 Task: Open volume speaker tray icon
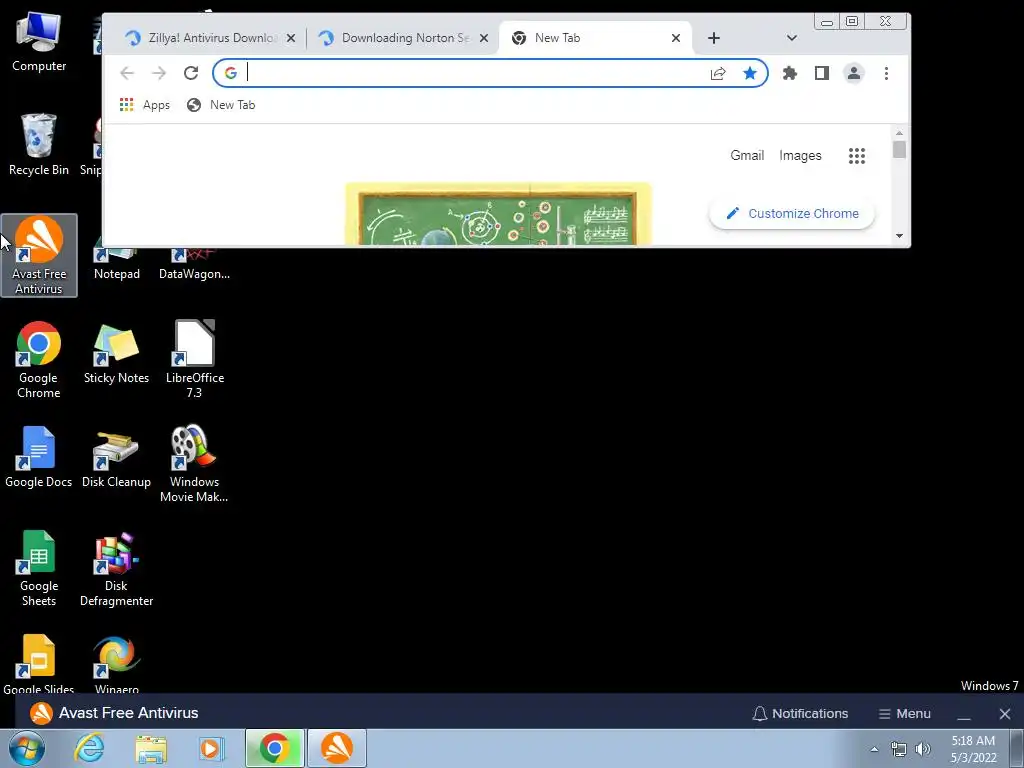923,749
